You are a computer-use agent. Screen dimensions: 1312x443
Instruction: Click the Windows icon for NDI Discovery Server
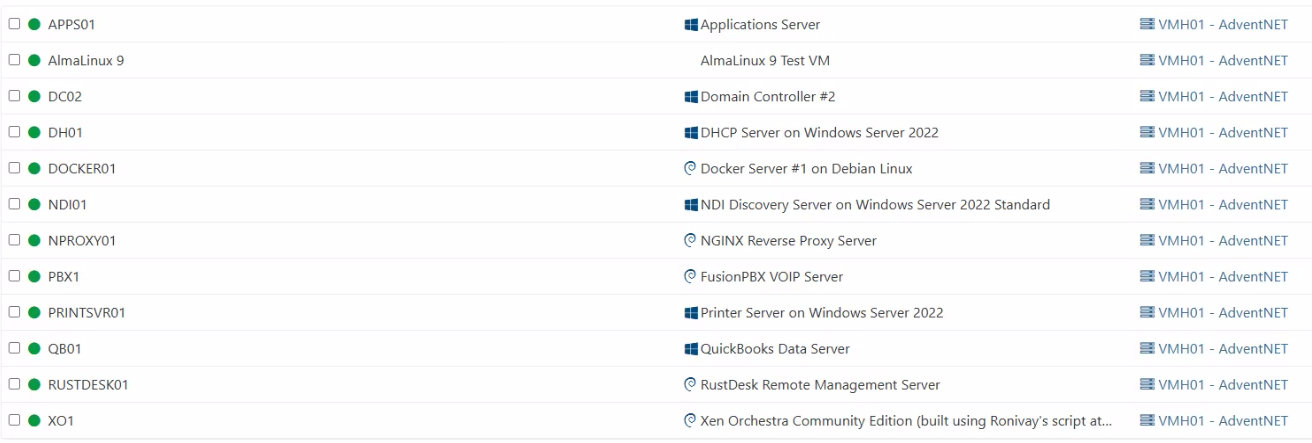click(x=691, y=204)
